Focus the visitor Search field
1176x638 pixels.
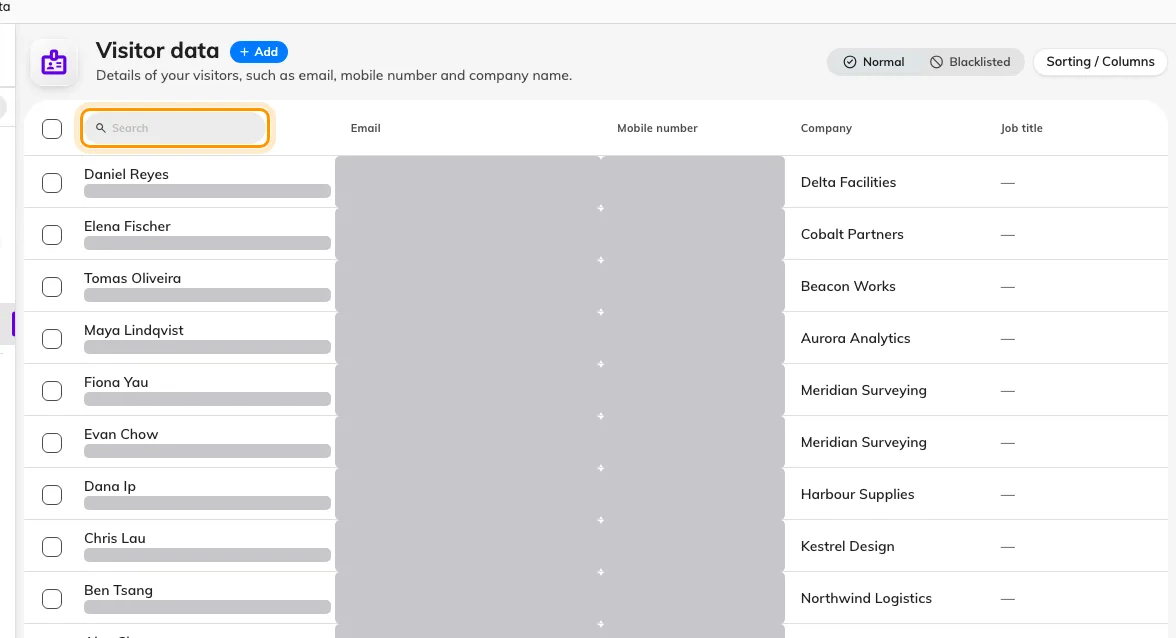175,128
